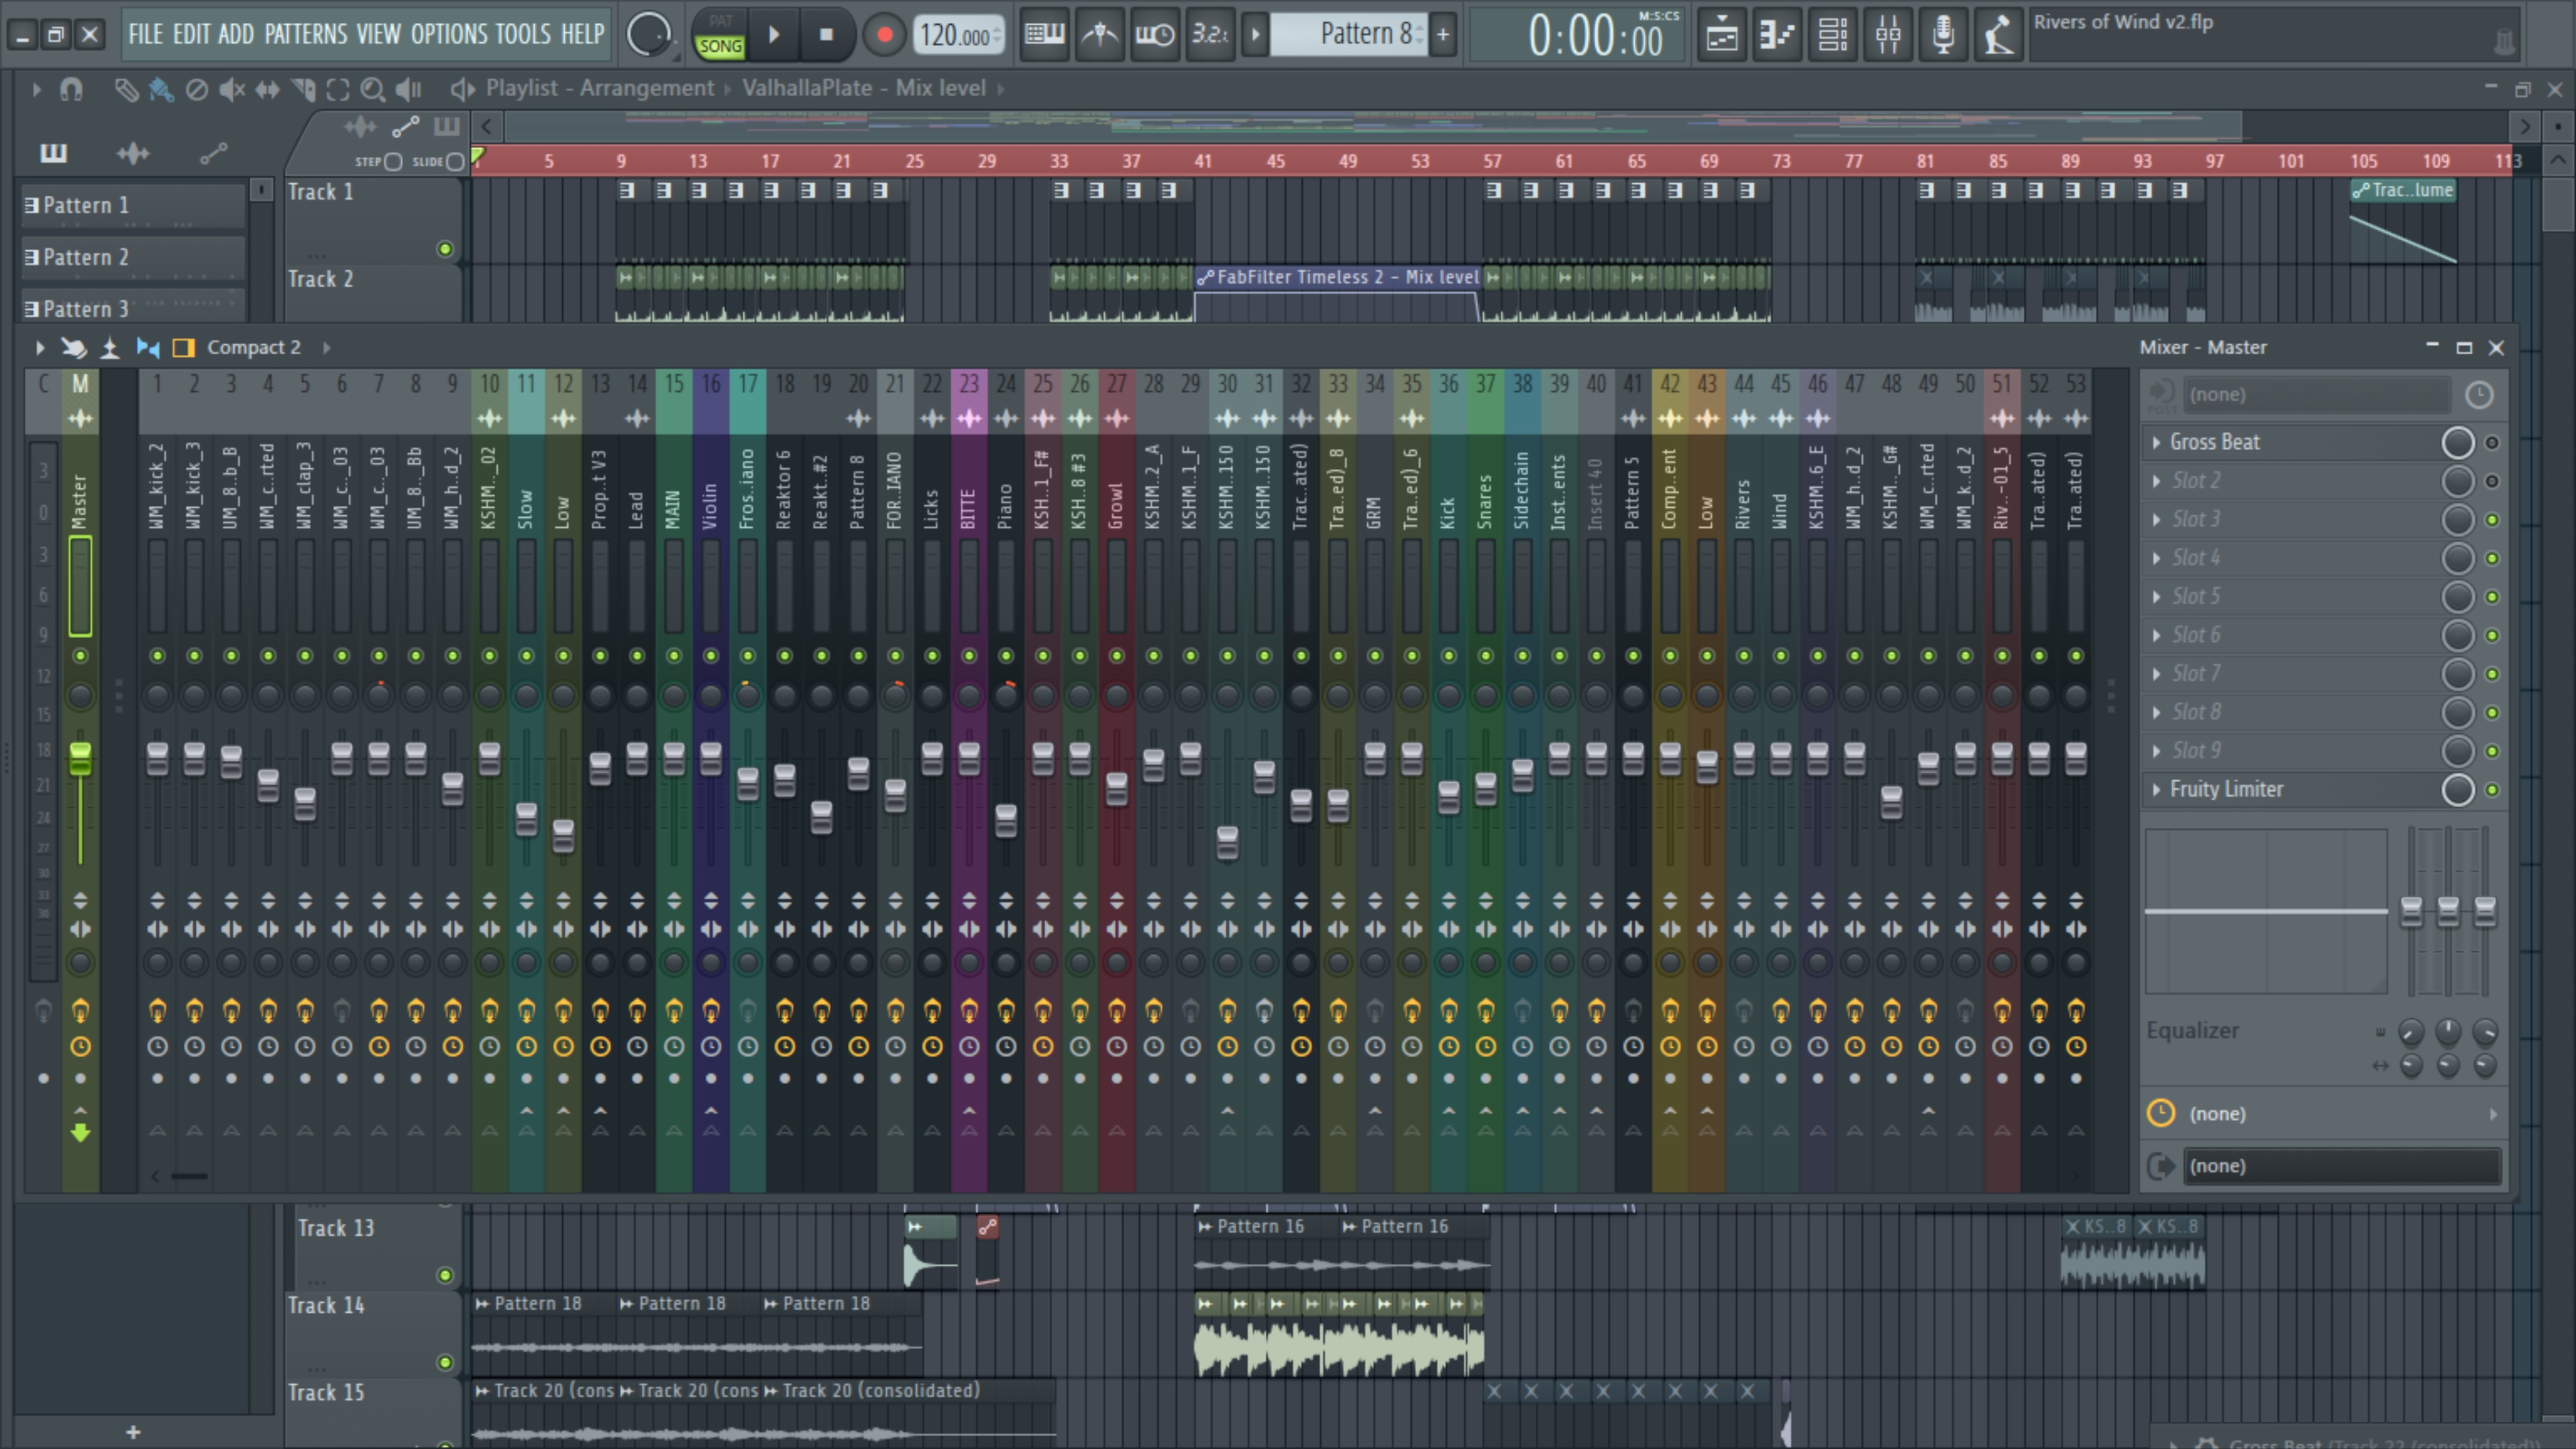The width and height of the screenshot is (2576, 1449).
Task: Toggle Slot 3 enable light
Action: pyautogui.click(x=2491, y=520)
